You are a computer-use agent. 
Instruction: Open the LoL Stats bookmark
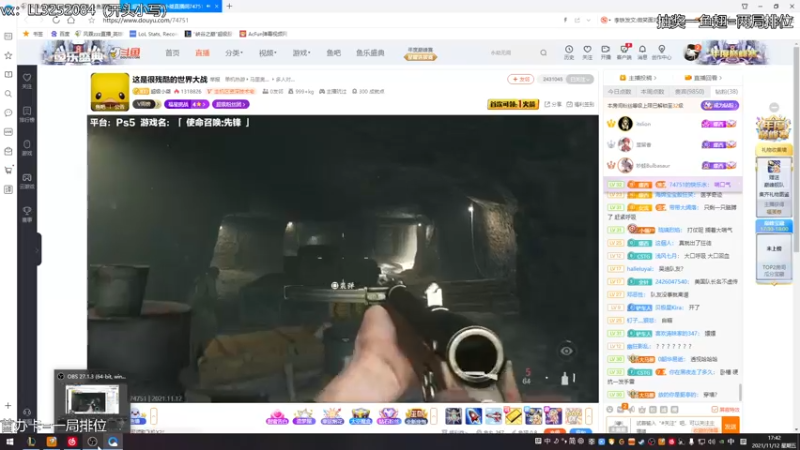tap(153, 34)
